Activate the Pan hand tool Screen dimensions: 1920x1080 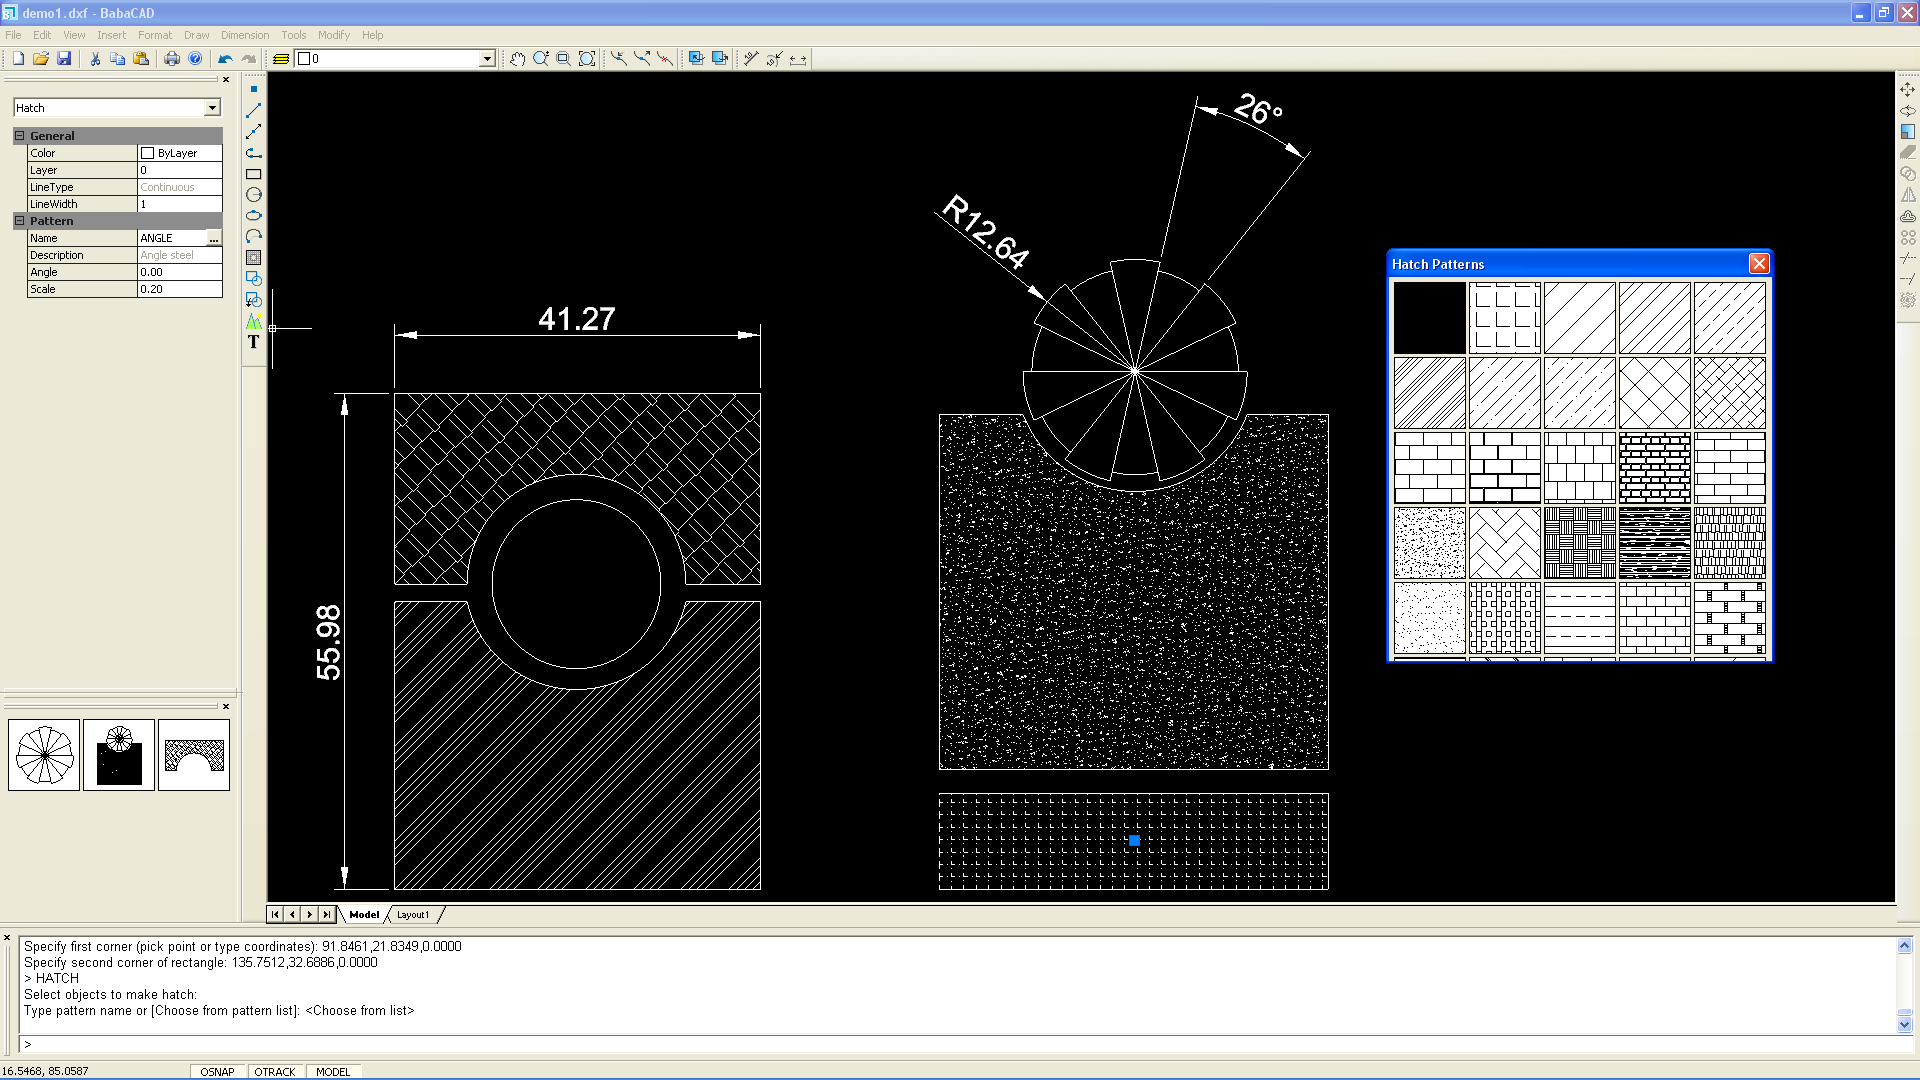coord(517,59)
